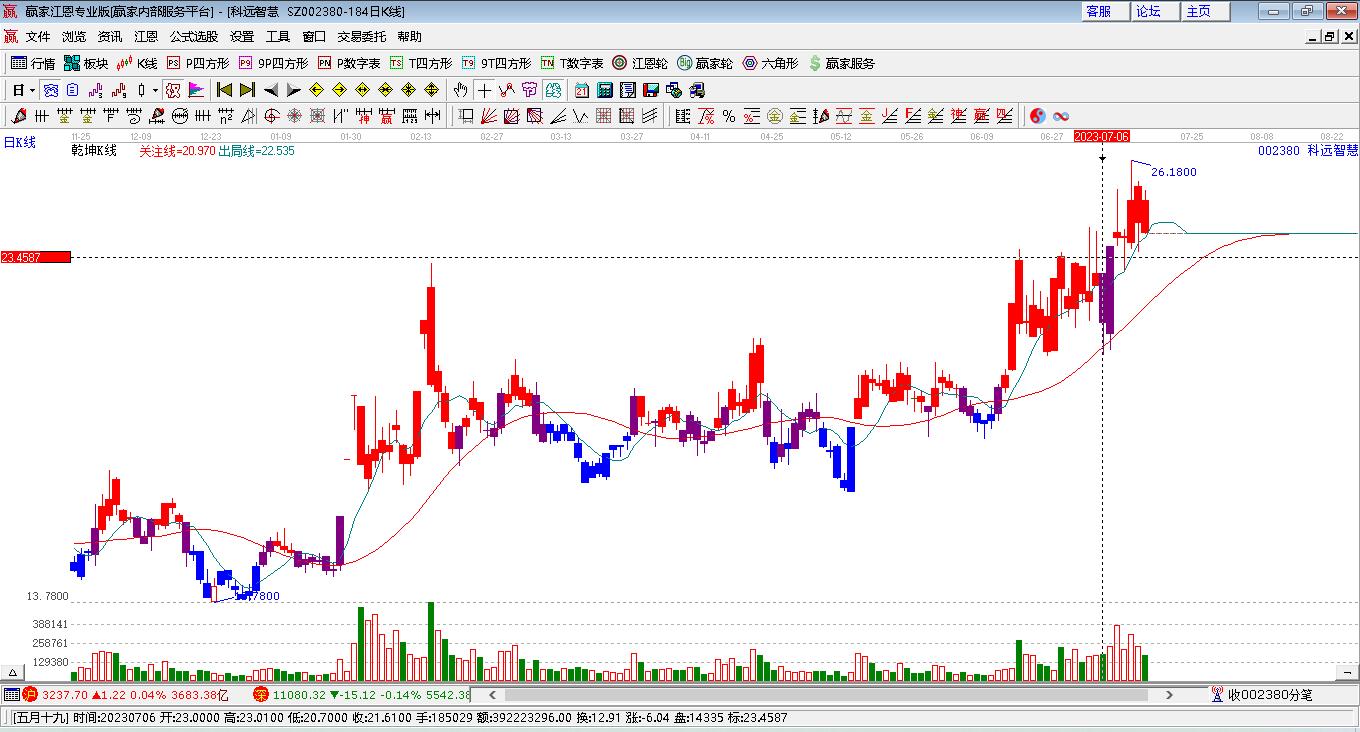Open the P数字表 tool
This screenshot has width=1360, height=732.
point(349,63)
